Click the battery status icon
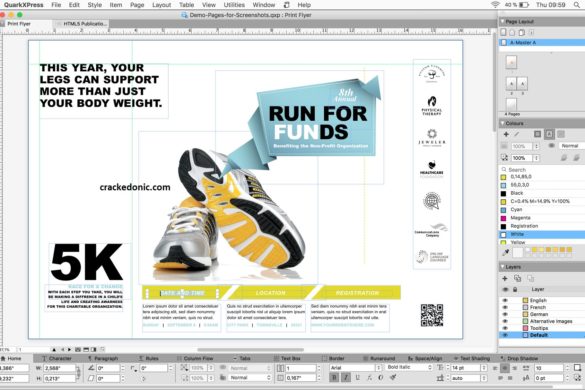This screenshot has width=585, height=390. (x=525, y=5)
